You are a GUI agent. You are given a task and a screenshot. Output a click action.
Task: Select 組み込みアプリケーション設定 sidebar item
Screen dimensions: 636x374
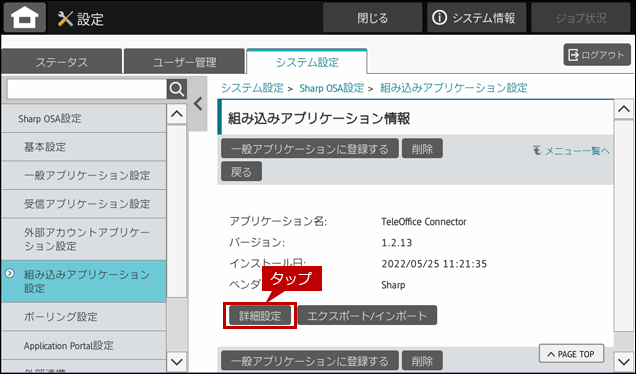click(84, 282)
